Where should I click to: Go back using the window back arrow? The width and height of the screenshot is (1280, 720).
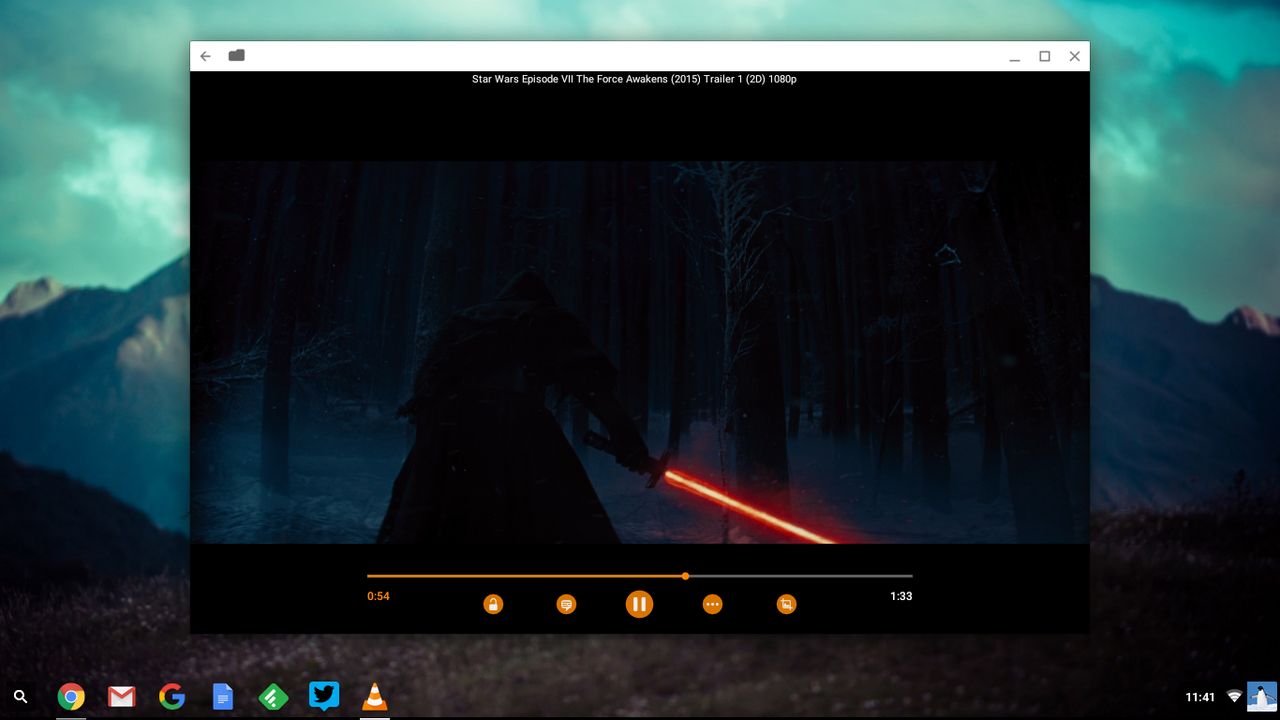click(206, 56)
